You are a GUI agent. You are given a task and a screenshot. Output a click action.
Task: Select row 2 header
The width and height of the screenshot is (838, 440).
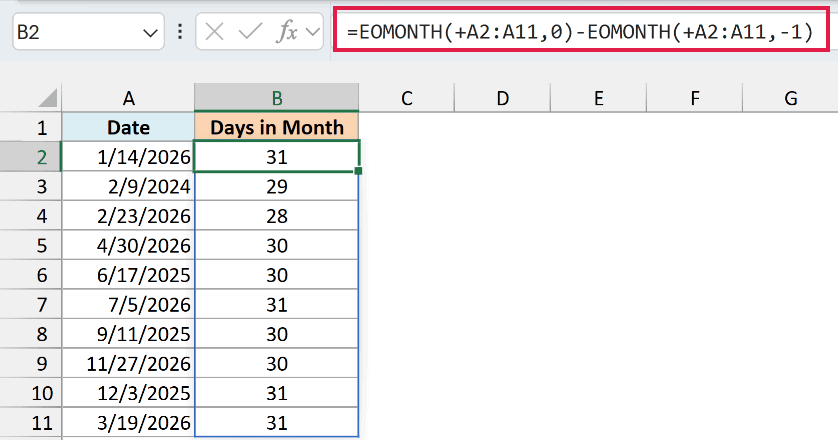31,157
